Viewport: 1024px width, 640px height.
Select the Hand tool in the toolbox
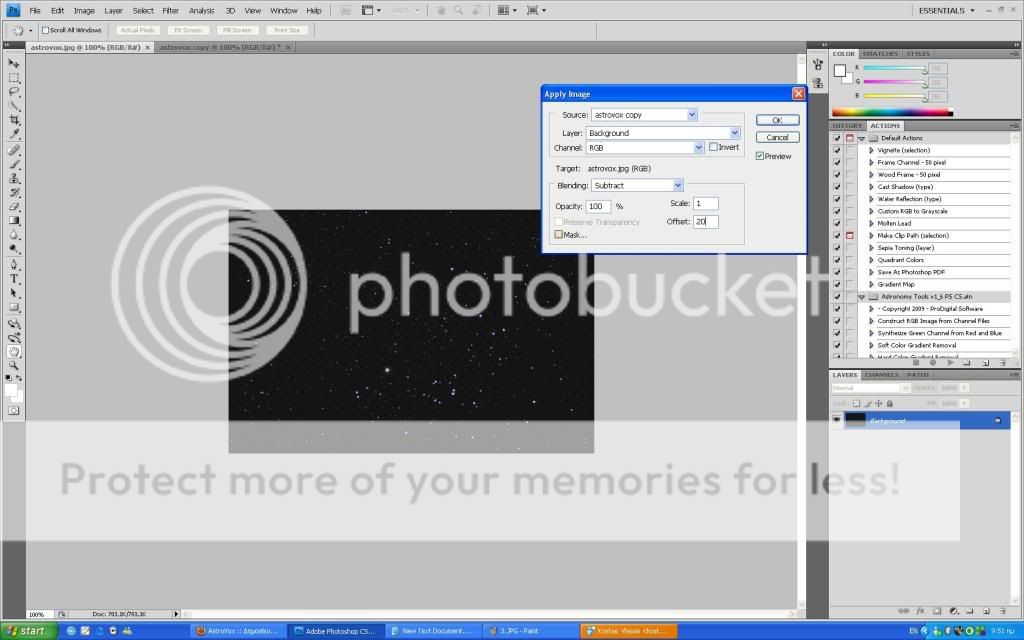point(14,351)
